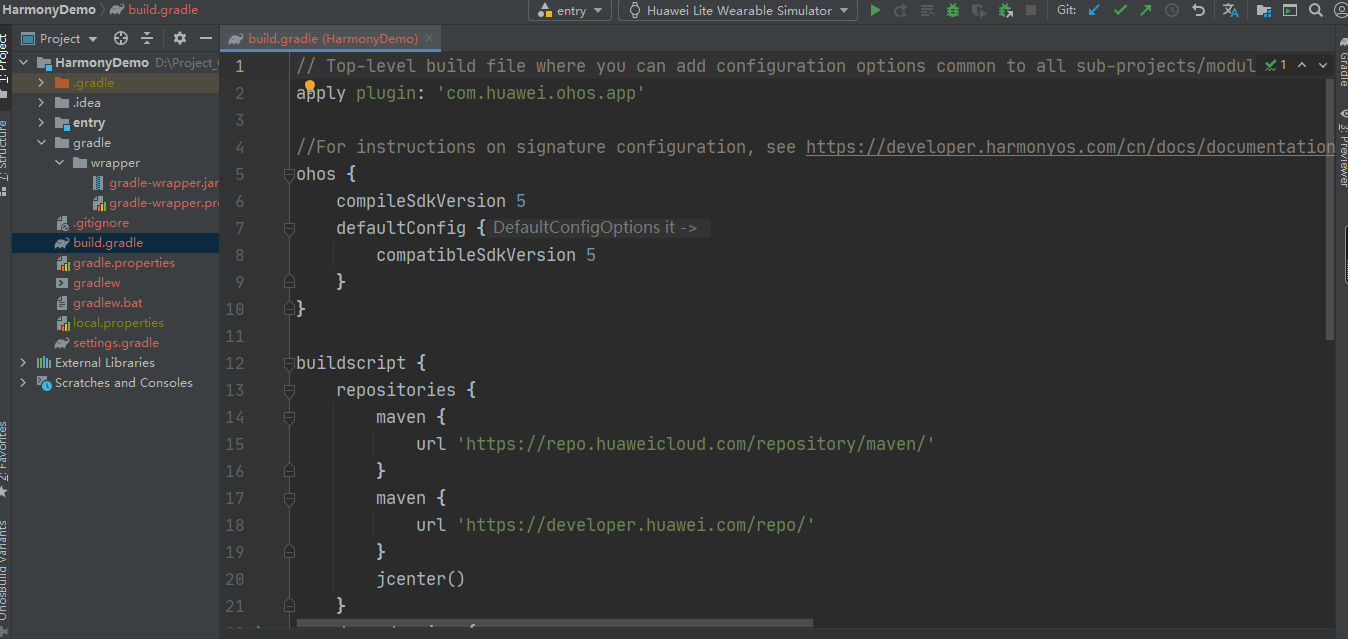Click the previous highlighted error up arrow
The height and width of the screenshot is (639, 1348).
point(1301,65)
